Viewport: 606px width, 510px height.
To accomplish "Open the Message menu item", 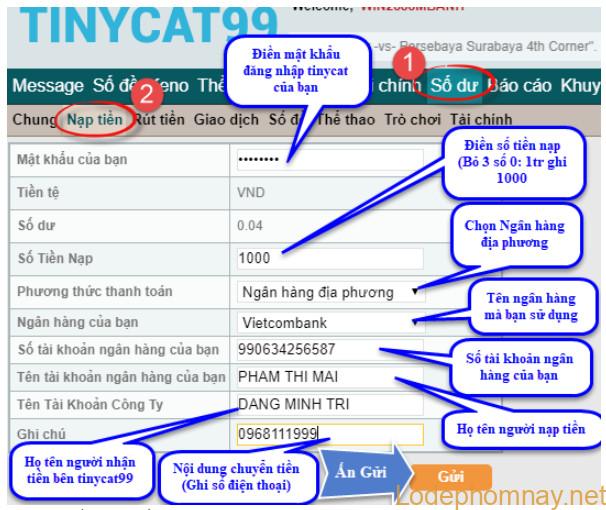I will (48, 85).
